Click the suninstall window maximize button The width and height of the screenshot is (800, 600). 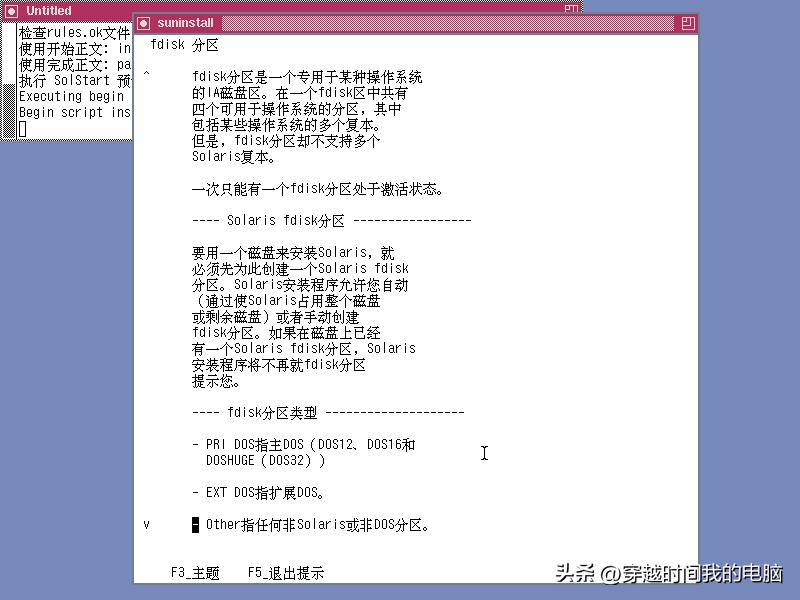click(x=688, y=23)
